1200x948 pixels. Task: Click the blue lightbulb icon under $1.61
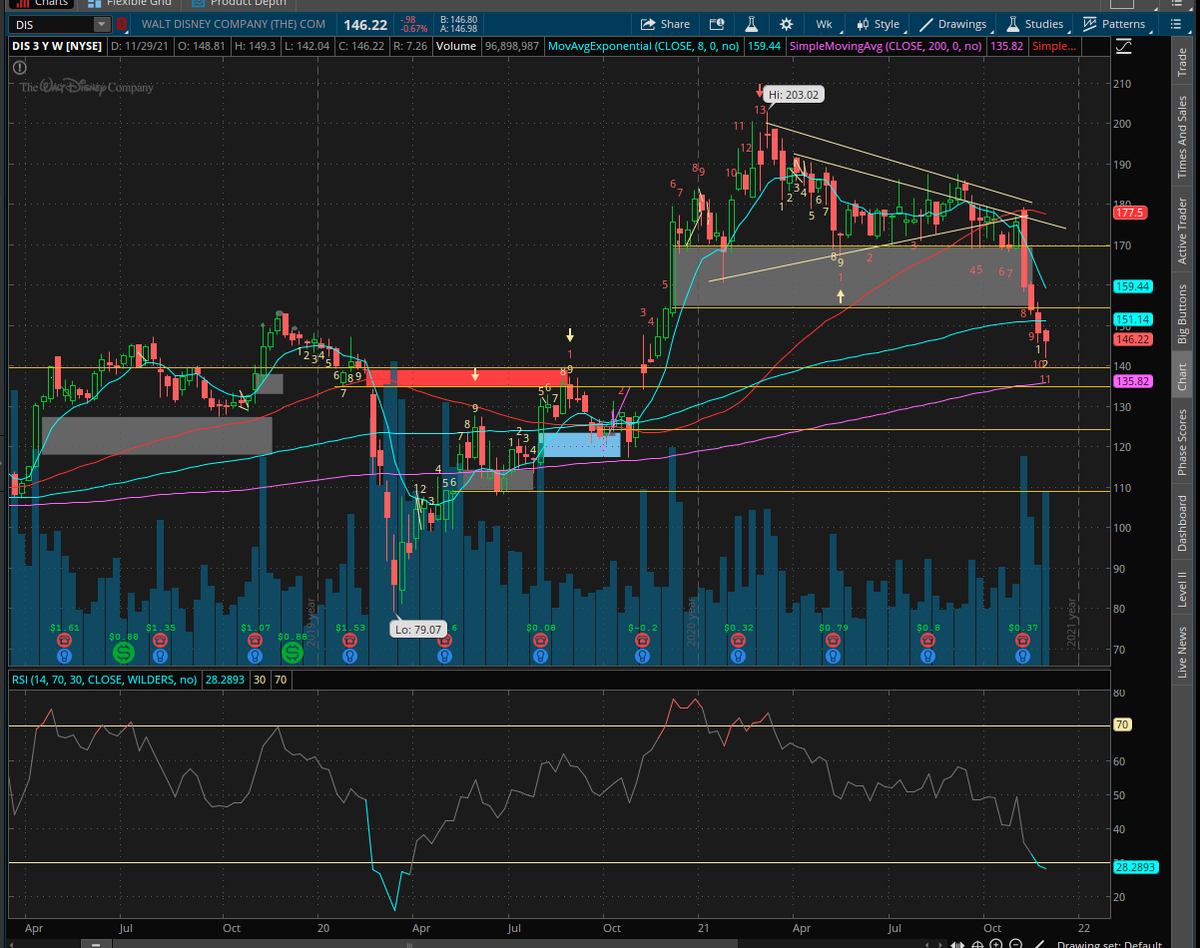65,656
